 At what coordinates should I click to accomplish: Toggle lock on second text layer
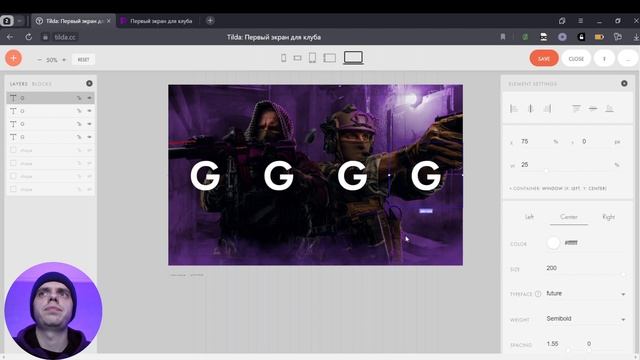pyautogui.click(x=79, y=111)
